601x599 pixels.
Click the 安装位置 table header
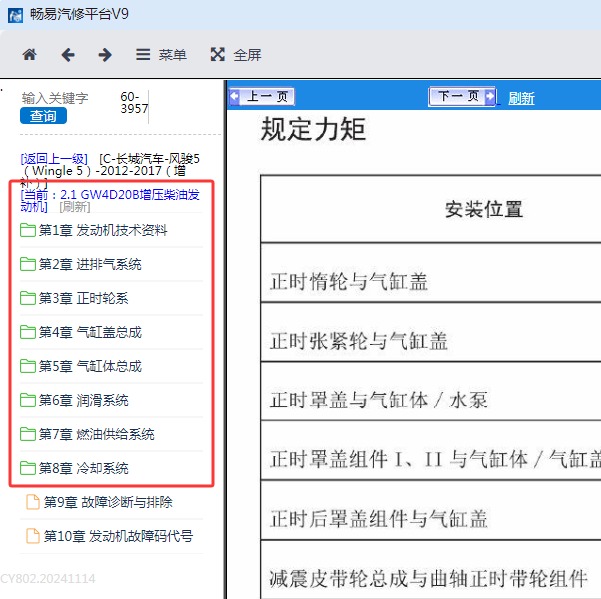484,209
